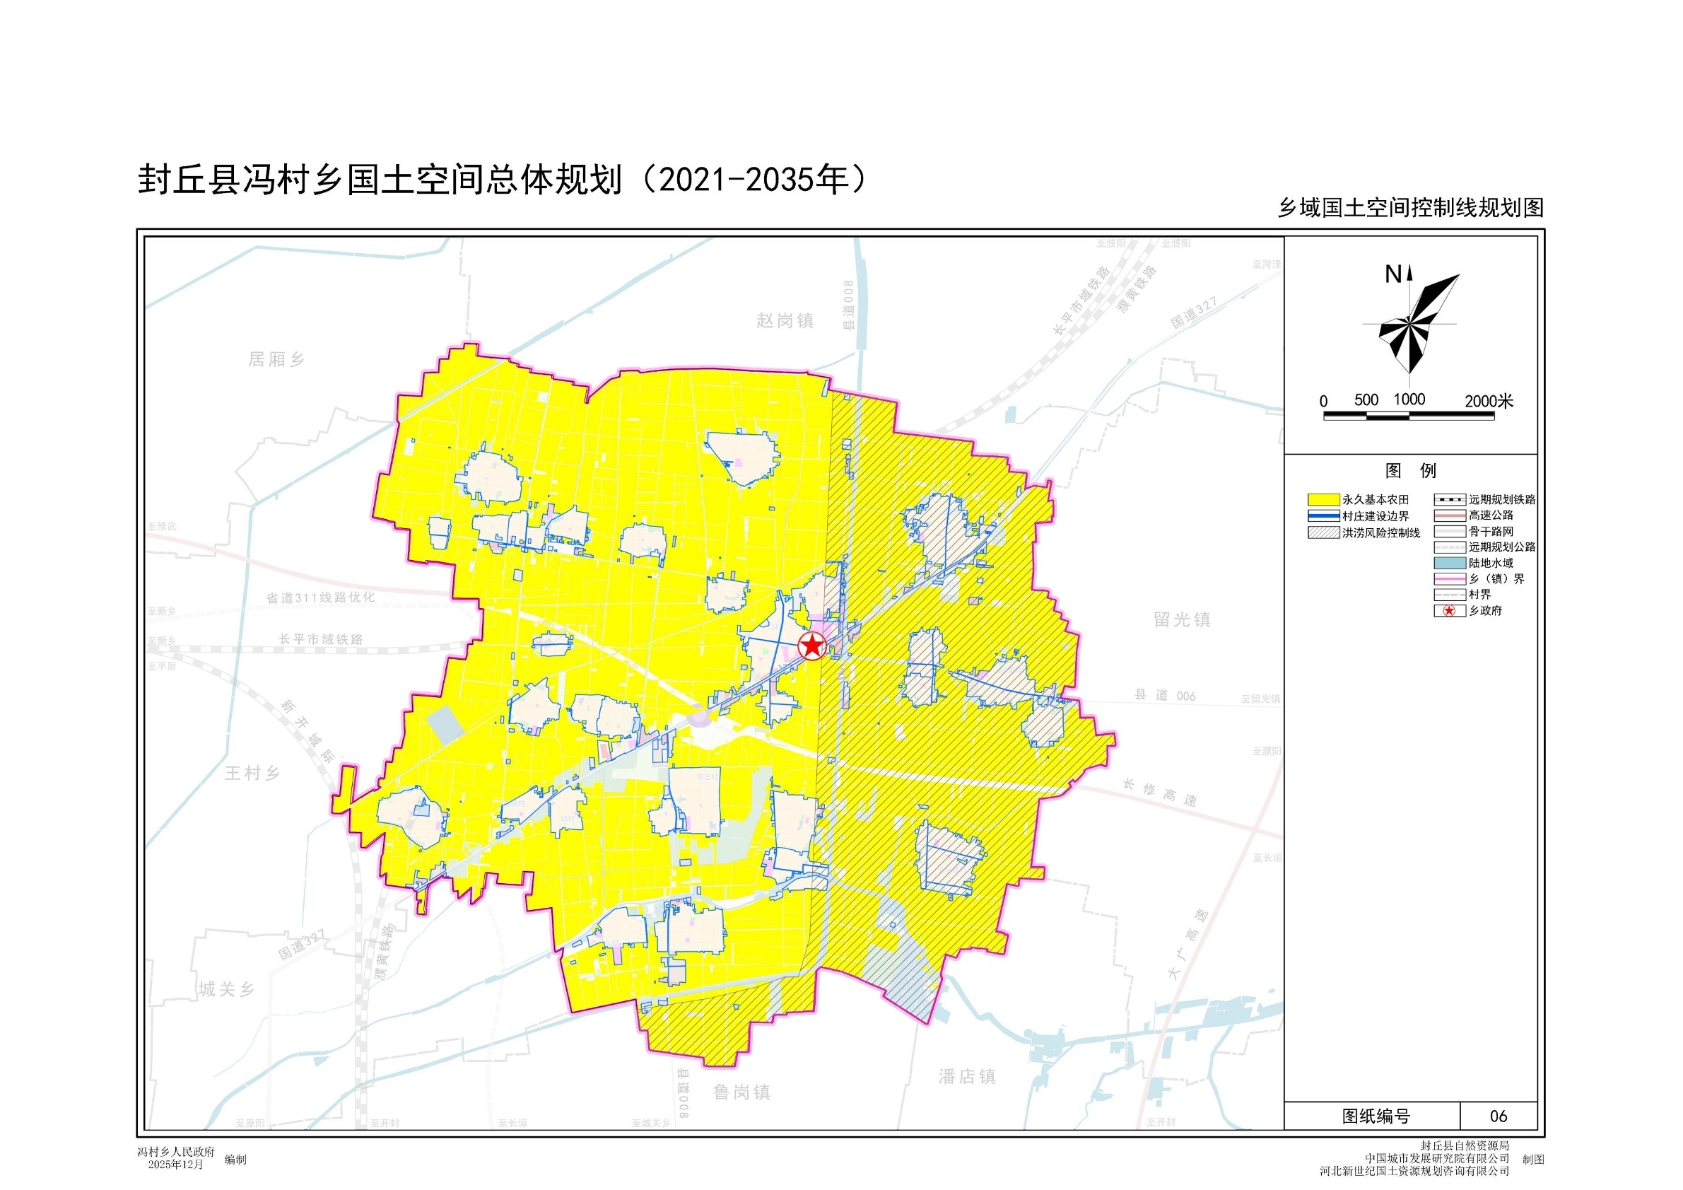Click the blue 陆地水域 legend swatch

1449,563
